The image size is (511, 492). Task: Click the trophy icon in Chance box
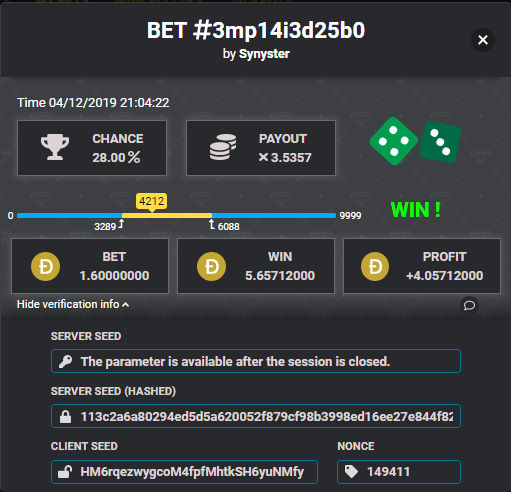point(55,147)
